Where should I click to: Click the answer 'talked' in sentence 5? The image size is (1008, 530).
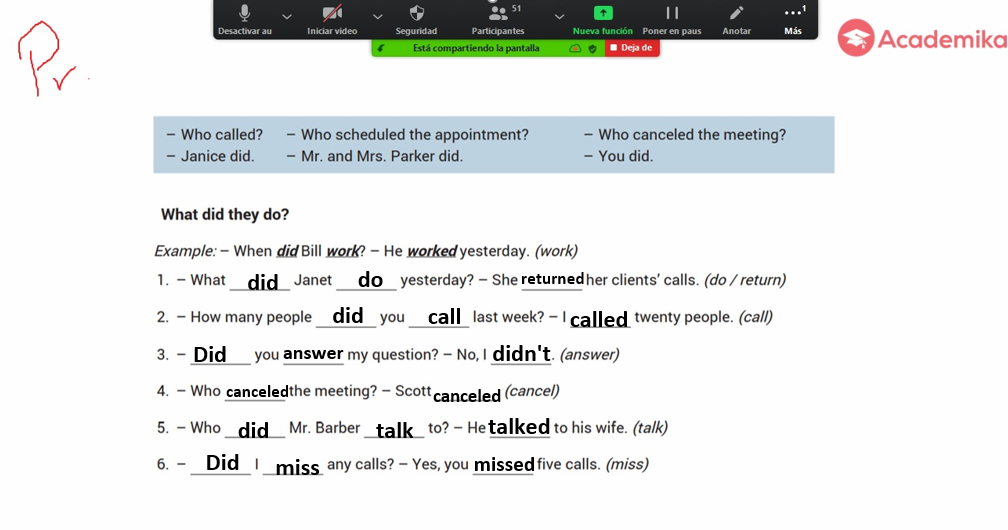519,427
